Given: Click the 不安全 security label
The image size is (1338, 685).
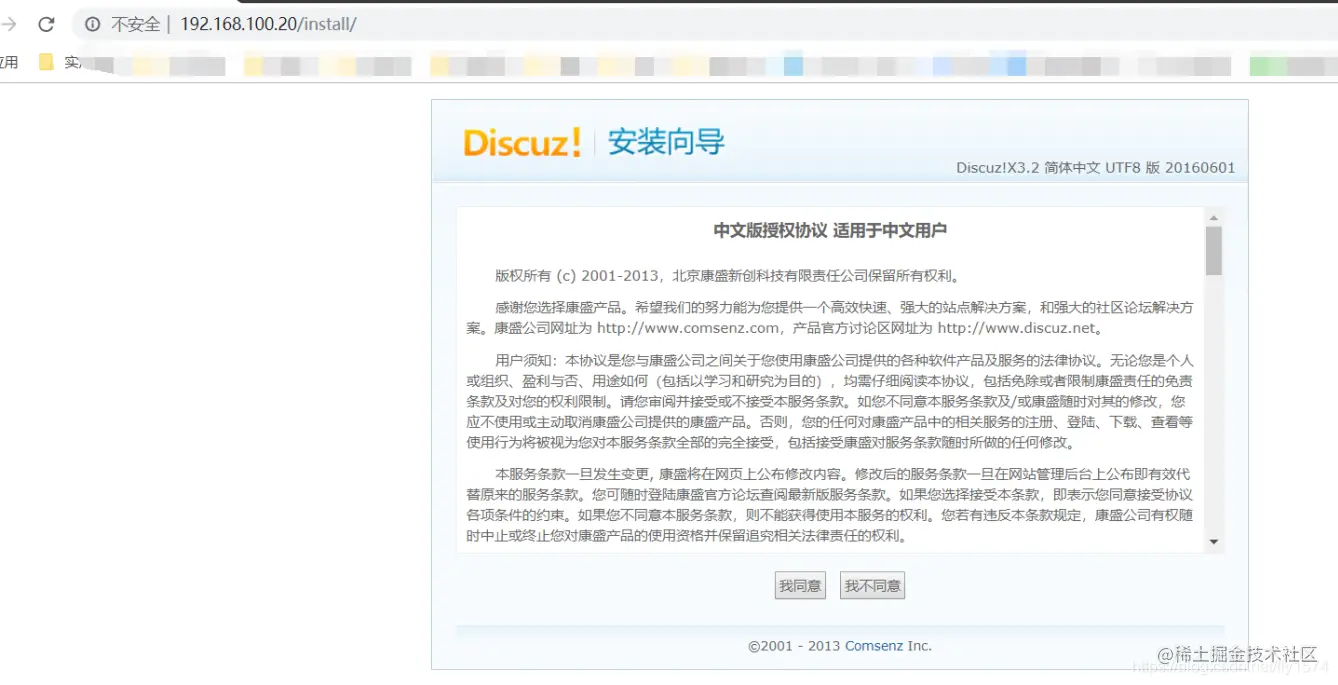Looking at the screenshot, I should point(136,24).
